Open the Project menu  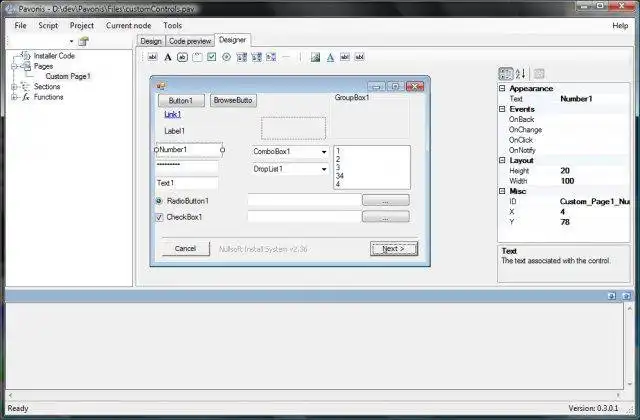coord(82,25)
